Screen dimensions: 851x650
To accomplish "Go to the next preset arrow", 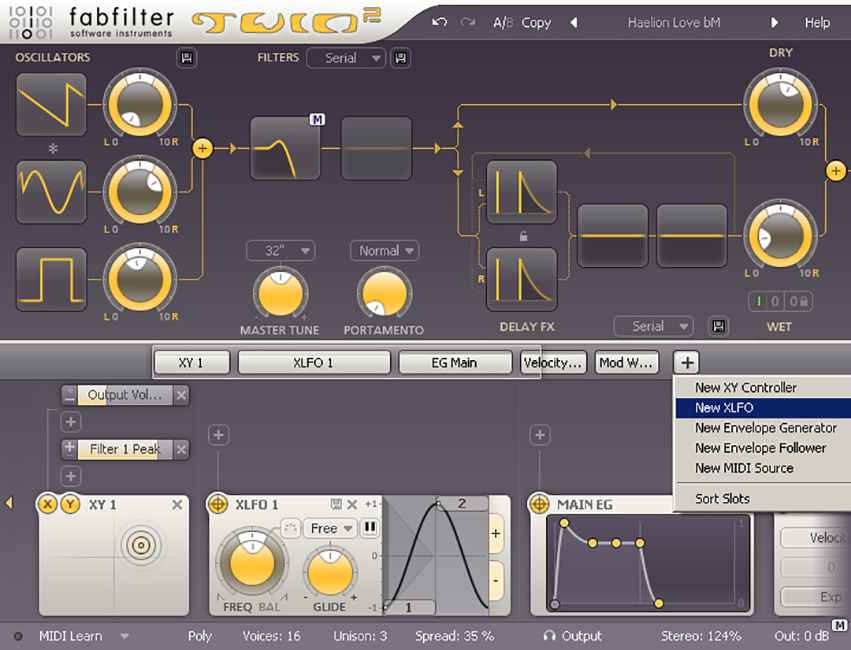I will click(774, 22).
